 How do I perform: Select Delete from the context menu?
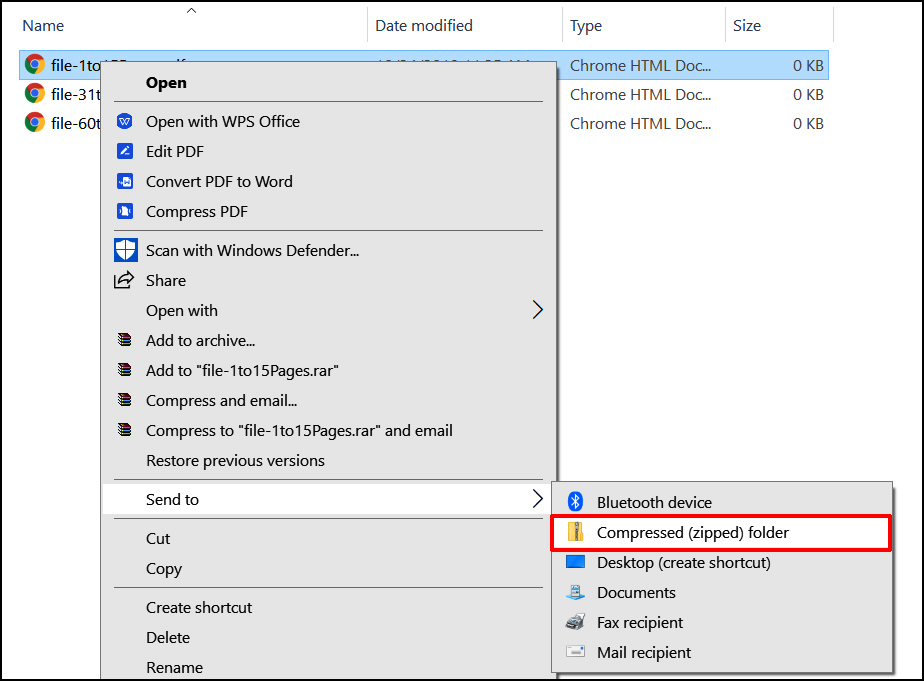[168, 637]
